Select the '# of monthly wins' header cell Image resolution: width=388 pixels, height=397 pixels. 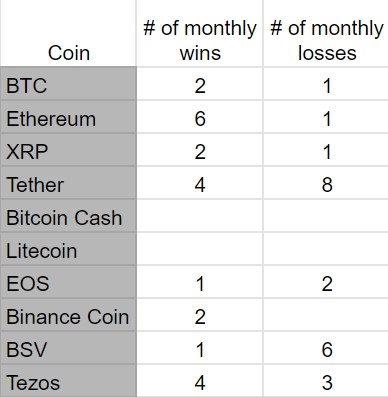tap(200, 33)
